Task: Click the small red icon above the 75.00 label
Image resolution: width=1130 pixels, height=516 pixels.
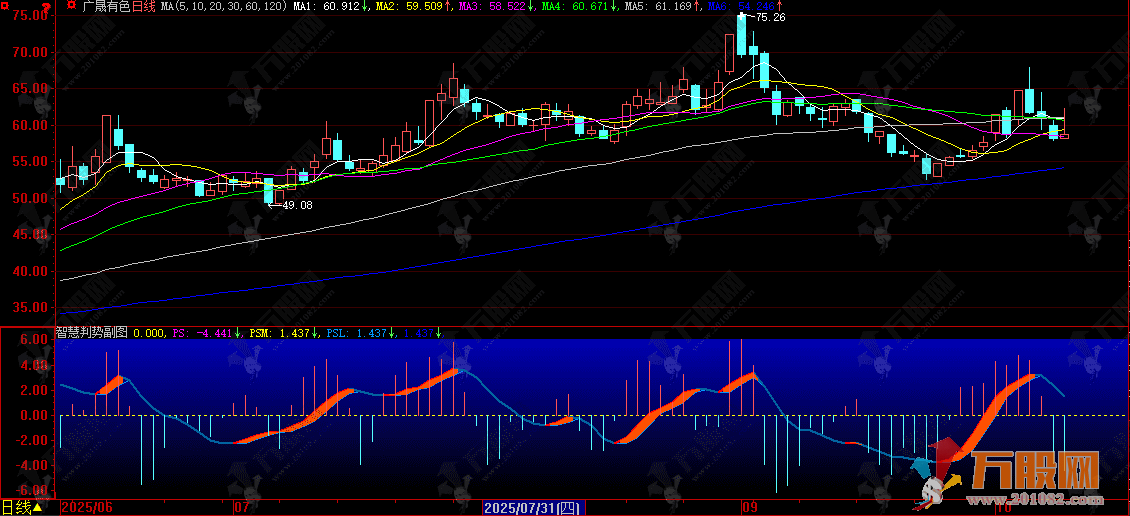Action: point(44,6)
